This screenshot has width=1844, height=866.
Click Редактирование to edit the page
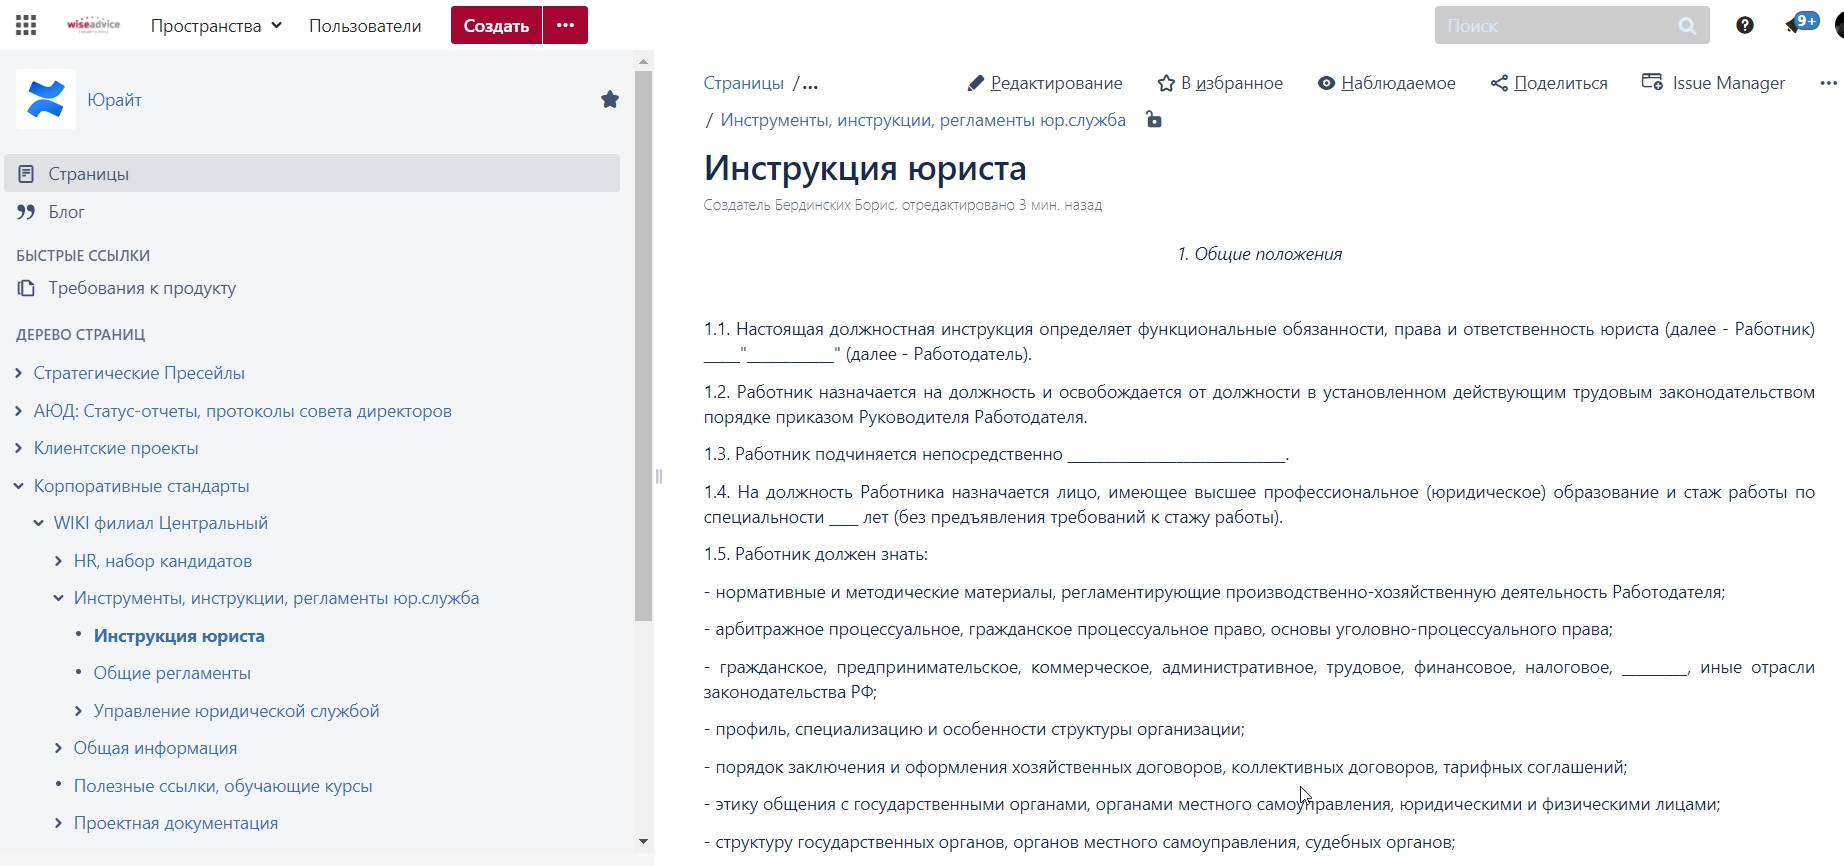(x=1045, y=83)
